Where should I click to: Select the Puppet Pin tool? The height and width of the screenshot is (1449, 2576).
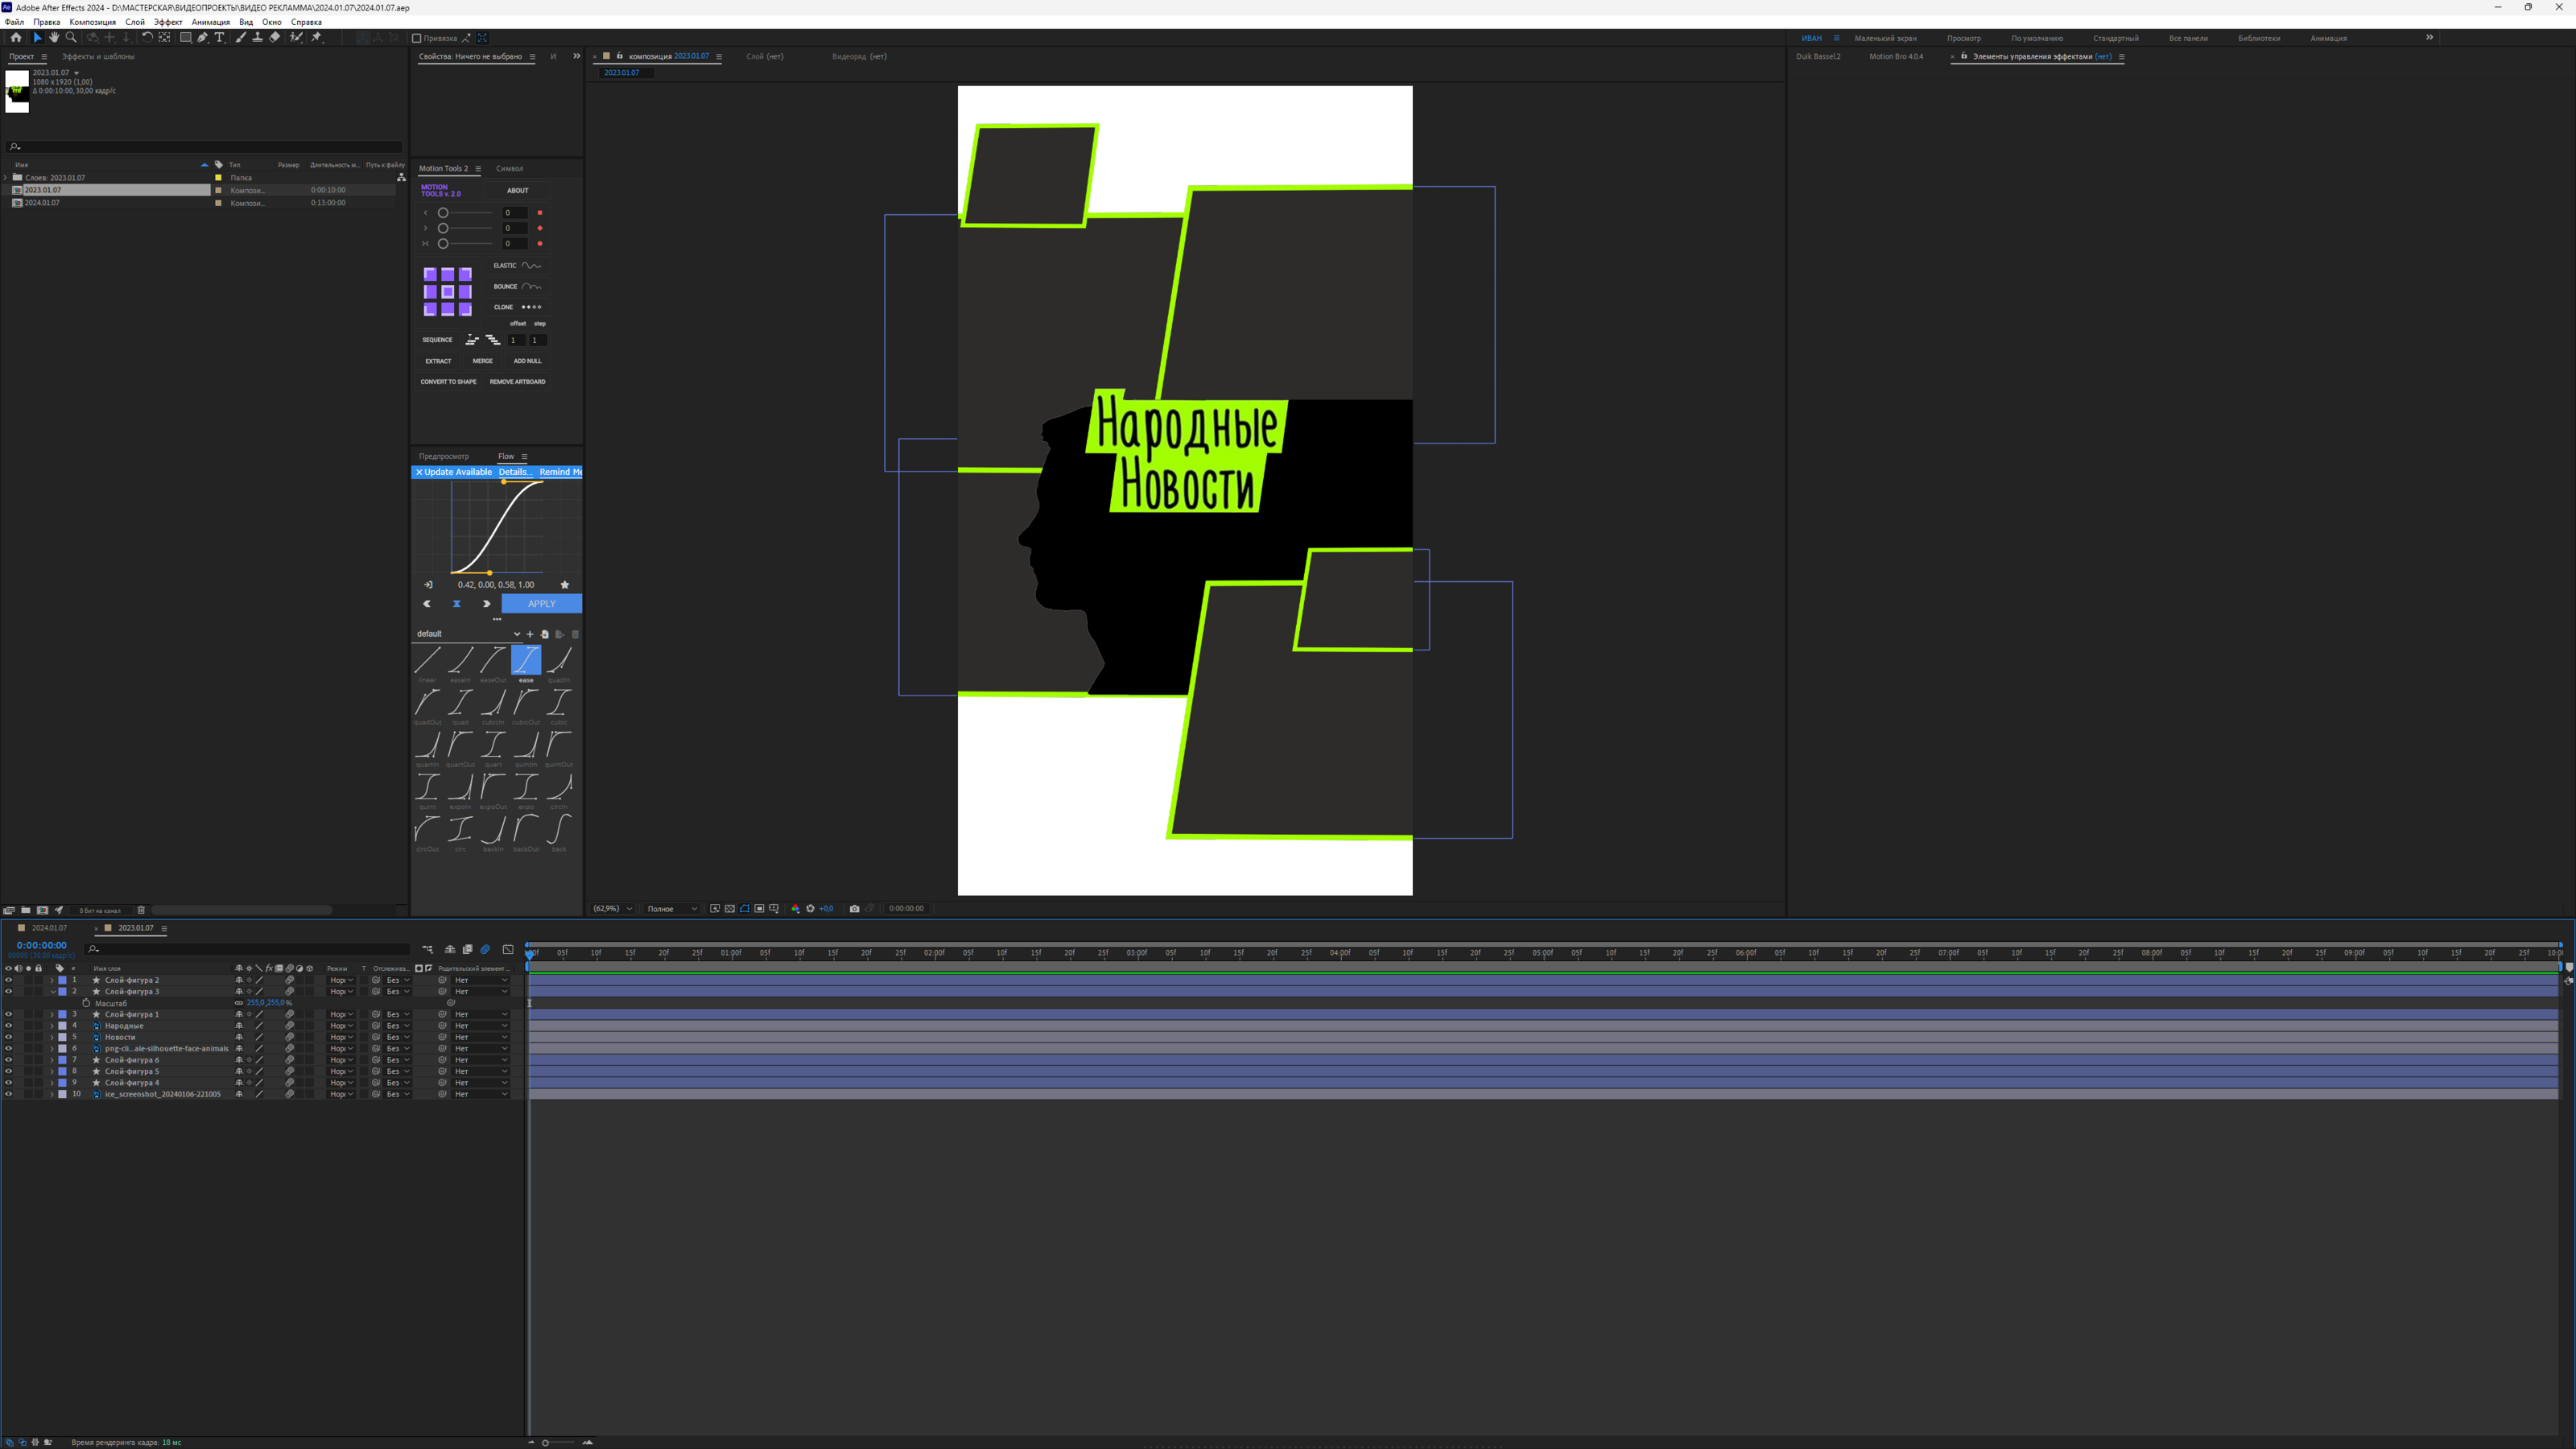tap(317, 37)
